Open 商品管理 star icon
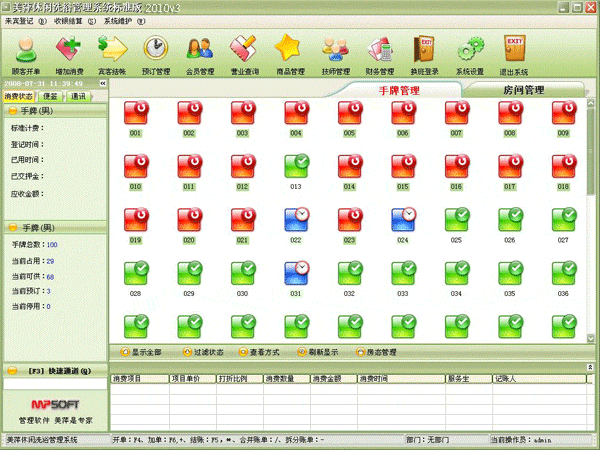Screen dimensions: 600x450 [289, 54]
